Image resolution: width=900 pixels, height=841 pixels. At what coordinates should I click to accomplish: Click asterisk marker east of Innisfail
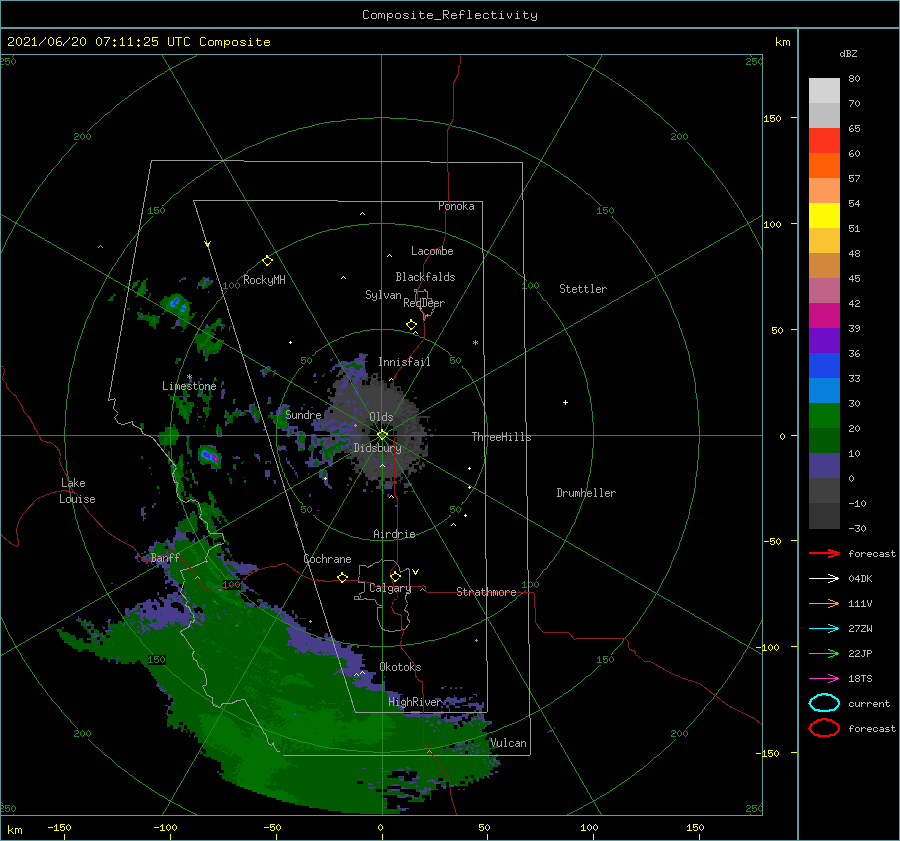pyautogui.click(x=475, y=343)
